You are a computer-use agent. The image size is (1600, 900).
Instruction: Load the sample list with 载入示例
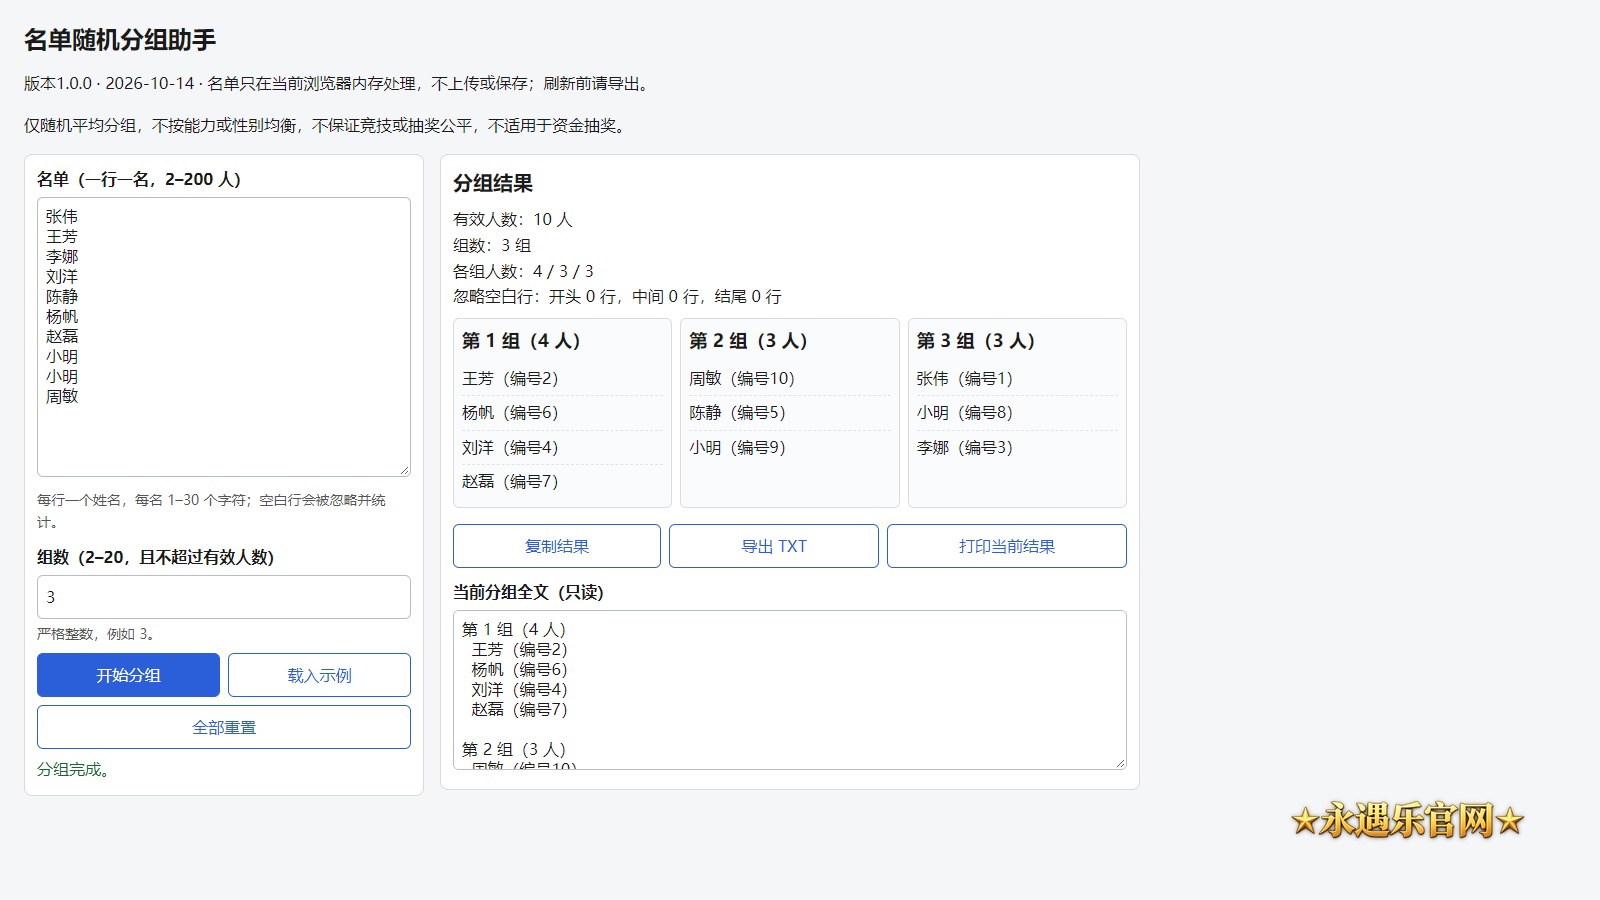point(319,675)
